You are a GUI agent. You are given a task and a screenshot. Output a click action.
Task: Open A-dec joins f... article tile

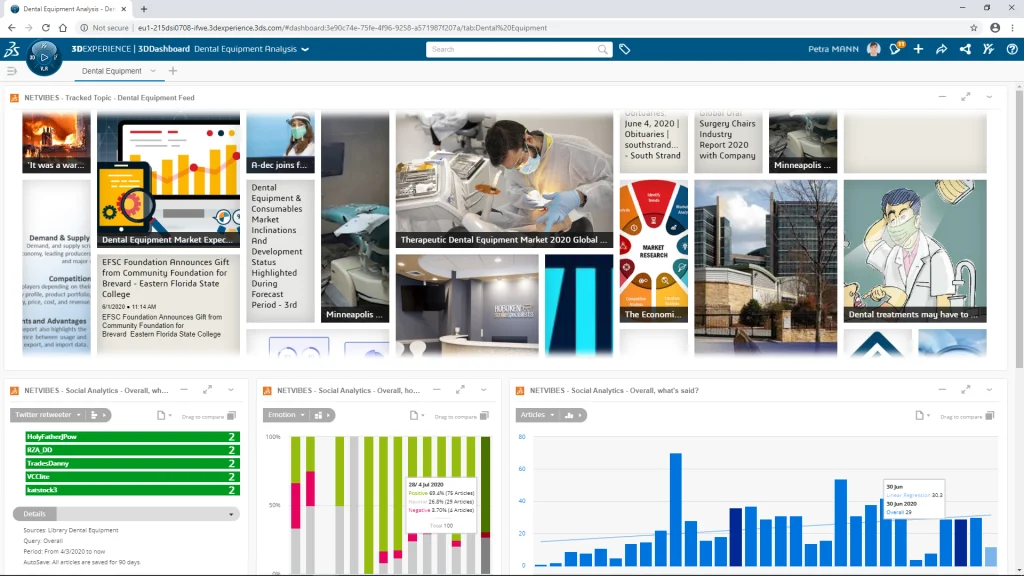point(280,142)
